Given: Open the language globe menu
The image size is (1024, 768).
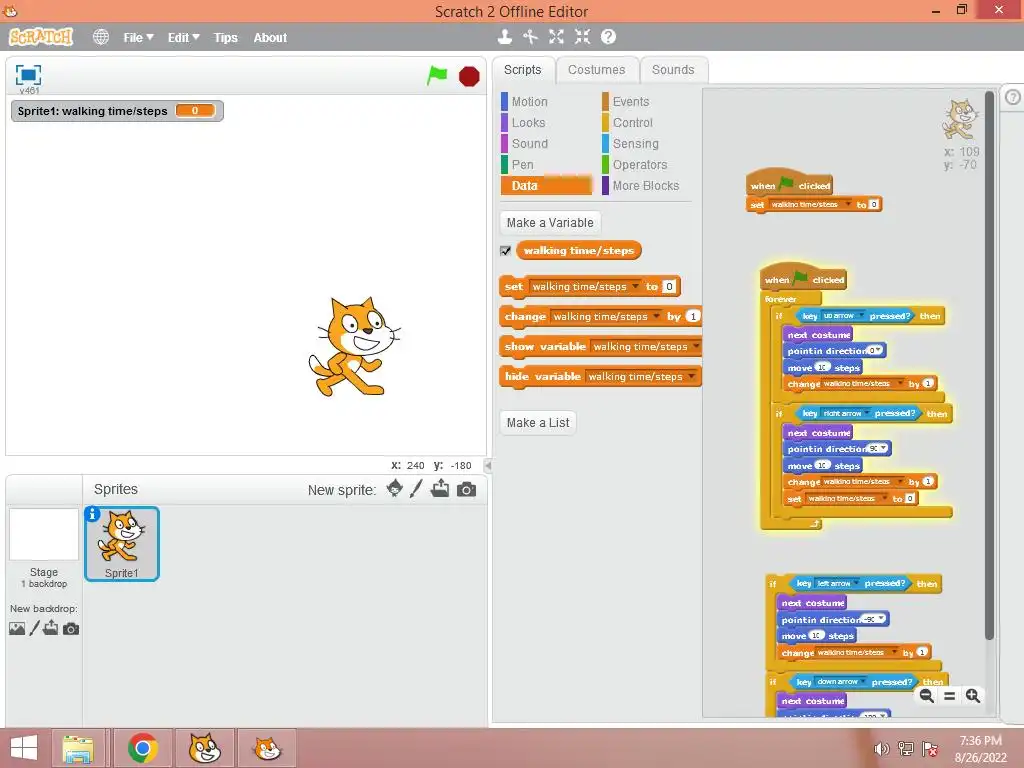Looking at the screenshot, I should pos(101,37).
